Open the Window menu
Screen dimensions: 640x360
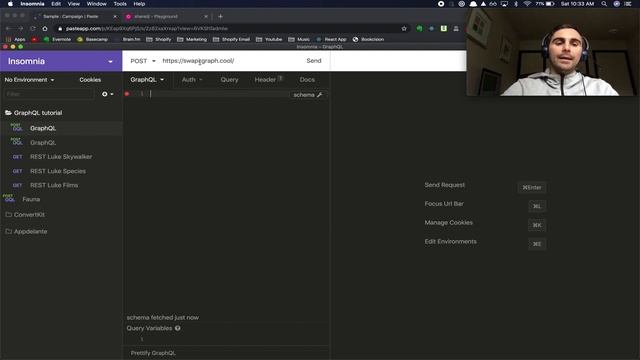coord(96,4)
